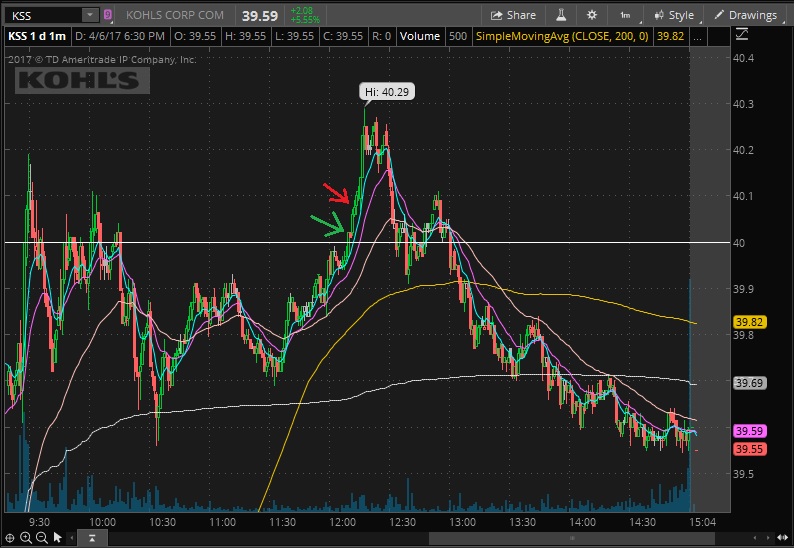
Task: Click the volume value 500
Action: click(458, 37)
